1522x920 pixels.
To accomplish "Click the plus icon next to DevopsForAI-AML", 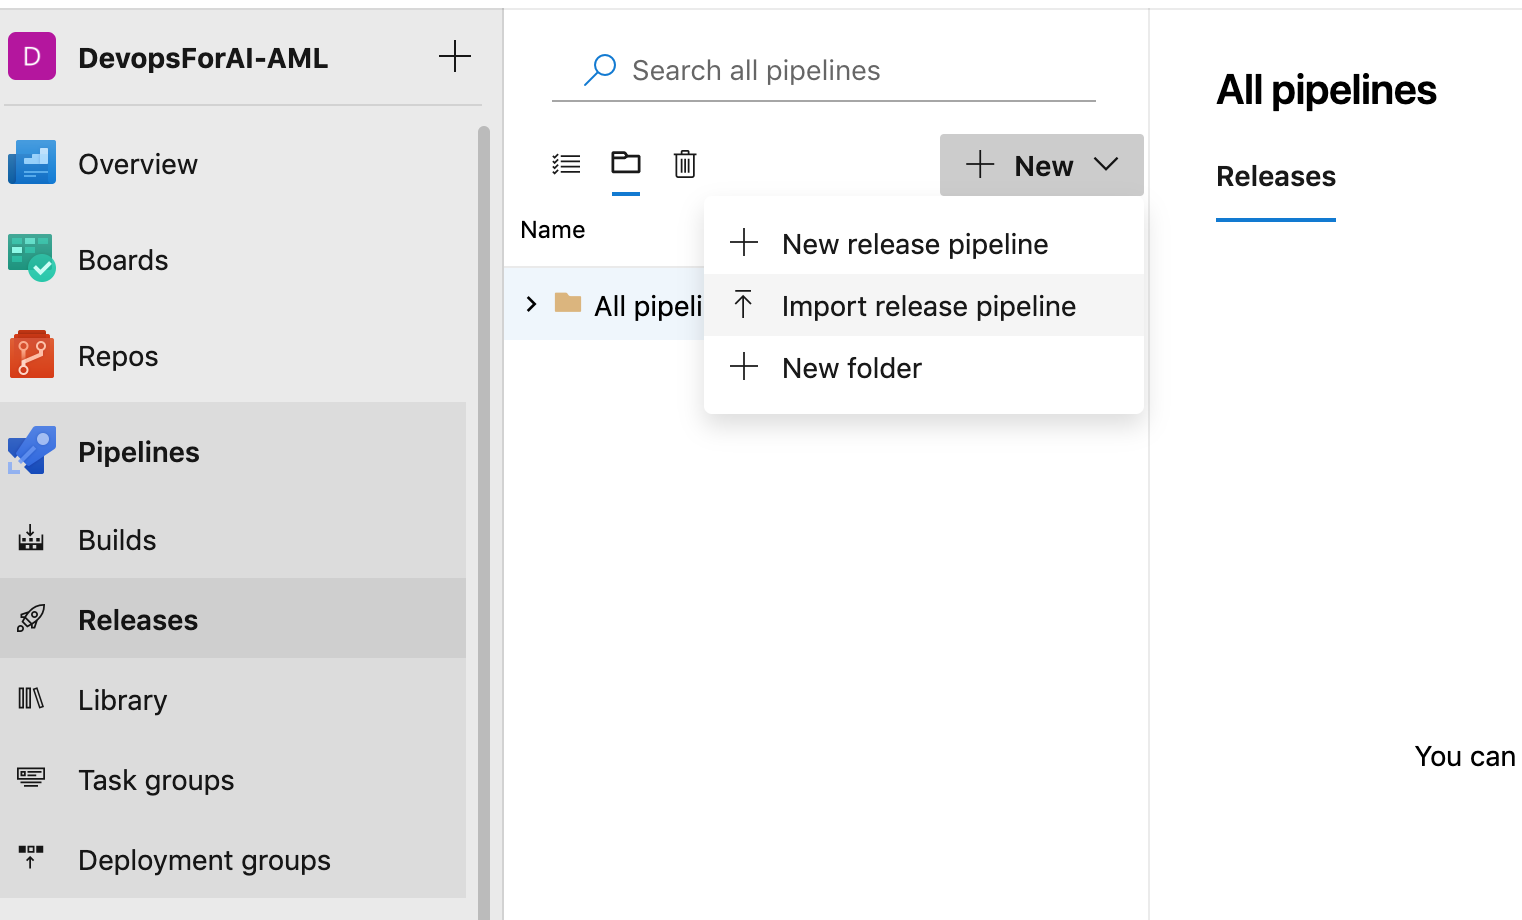I will click(x=455, y=56).
